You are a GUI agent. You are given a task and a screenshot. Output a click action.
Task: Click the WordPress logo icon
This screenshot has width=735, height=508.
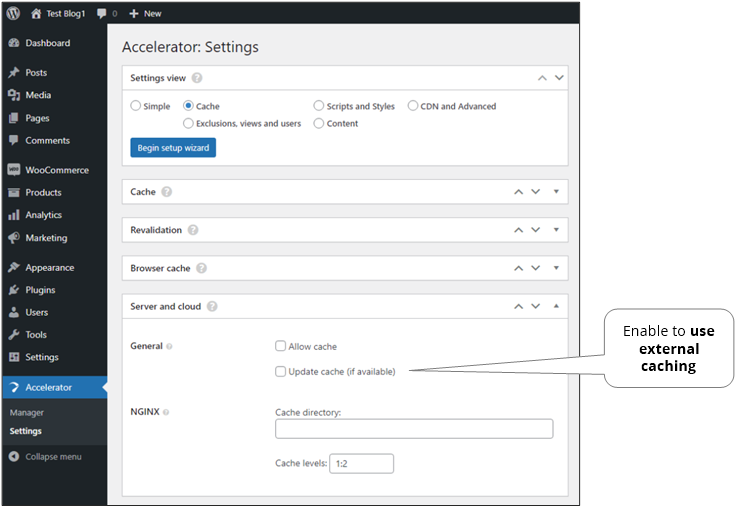coord(13,13)
